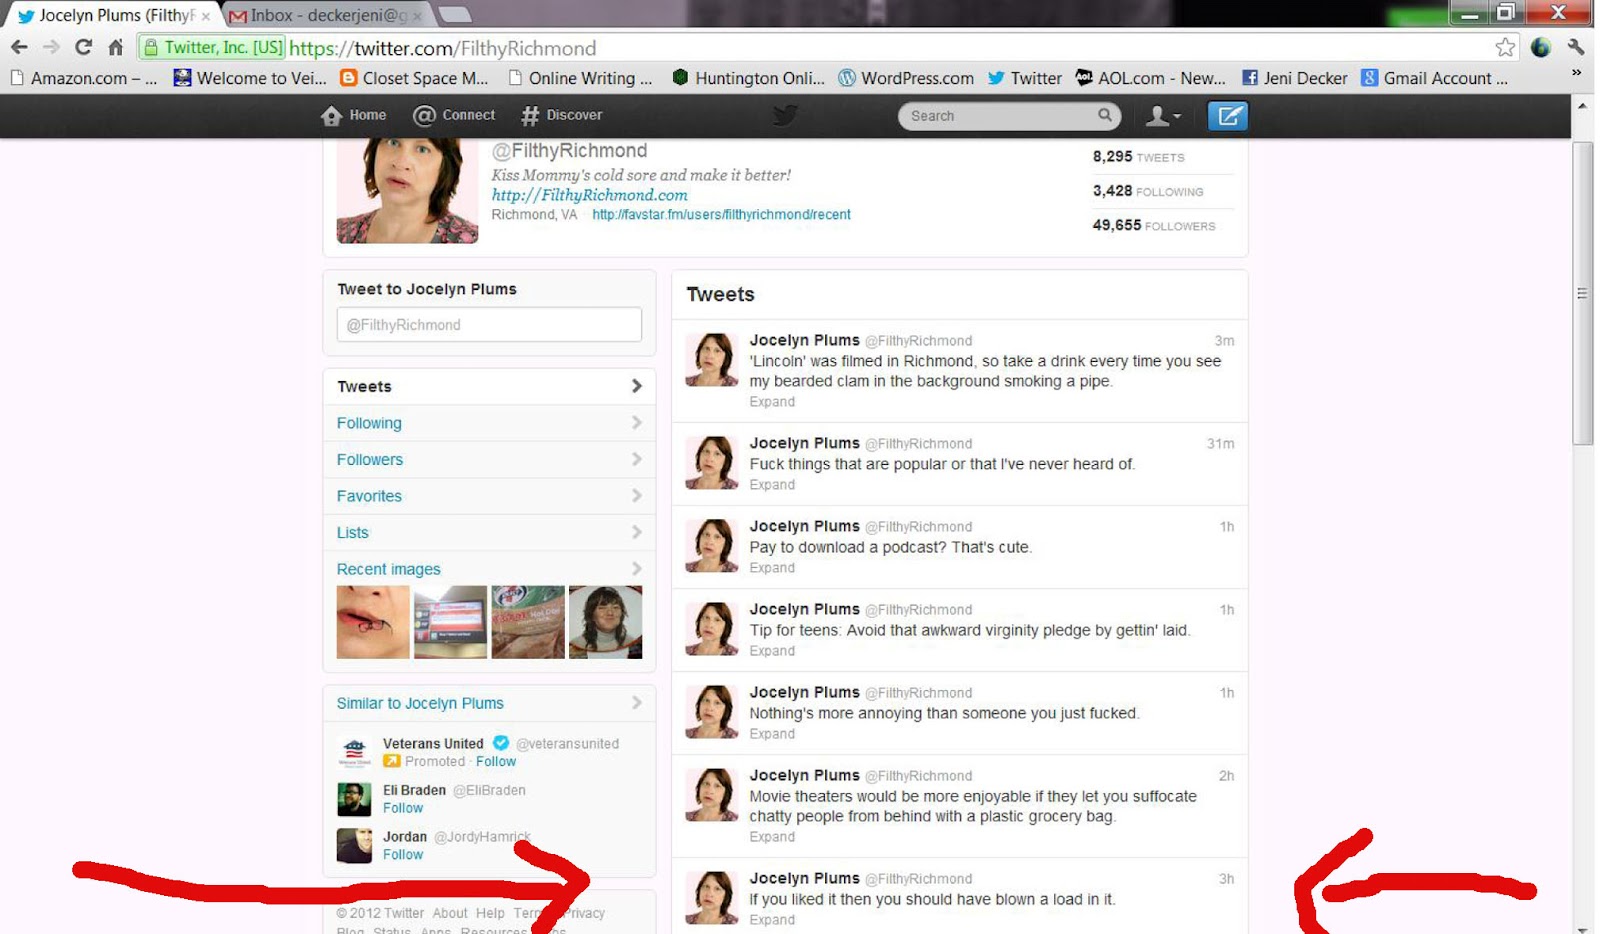Expand the podcast download tweet

(x=772, y=568)
